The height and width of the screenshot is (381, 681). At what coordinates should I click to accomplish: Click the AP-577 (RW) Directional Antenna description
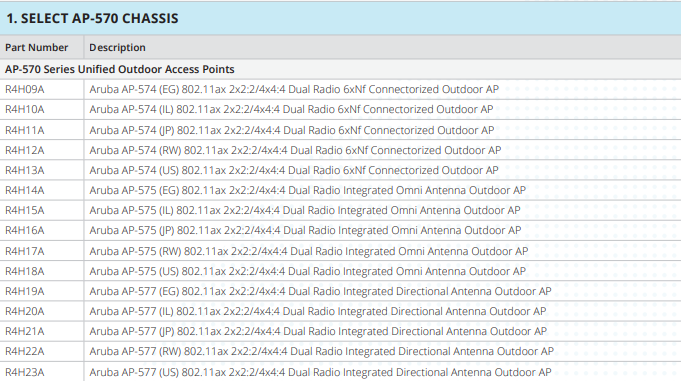tap(321, 351)
